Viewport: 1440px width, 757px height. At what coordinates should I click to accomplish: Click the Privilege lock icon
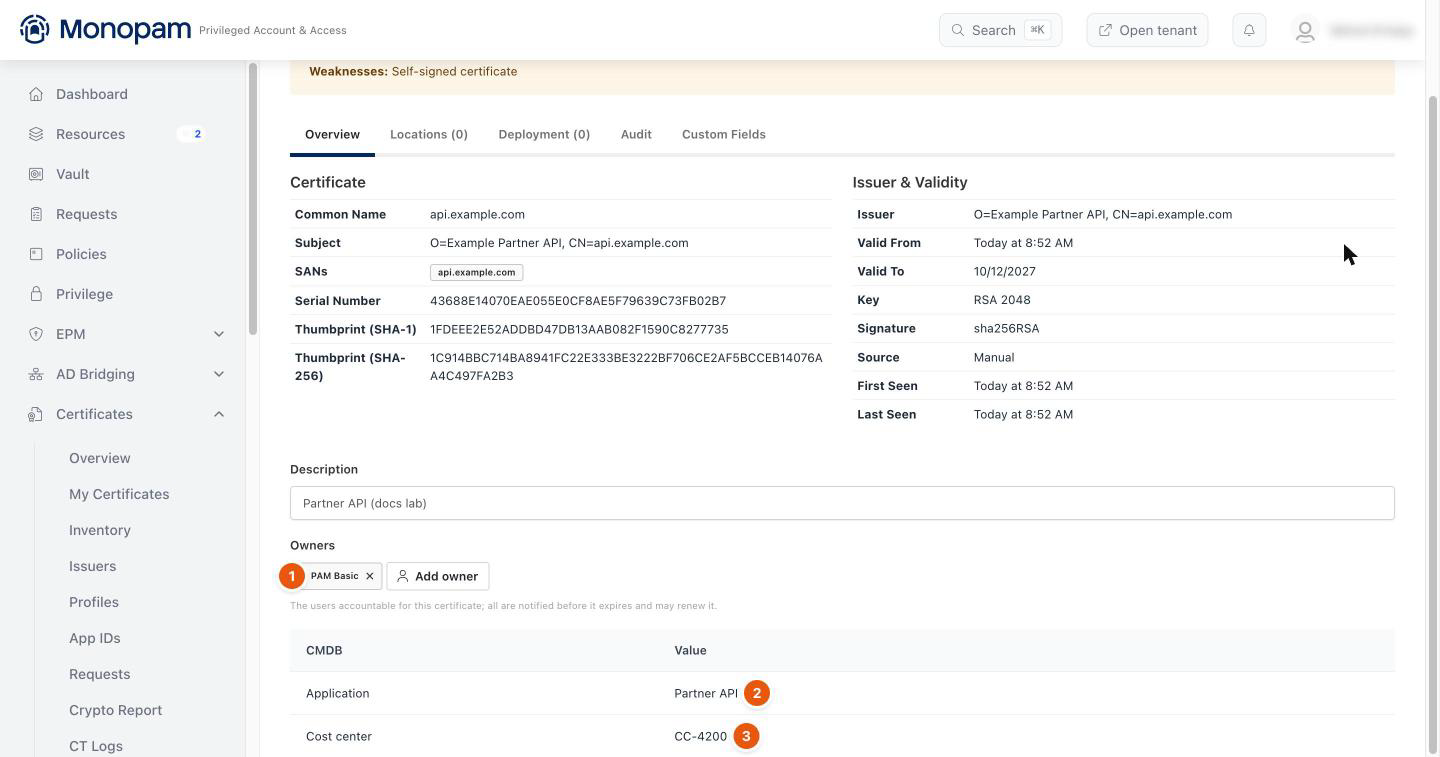[x=36, y=294]
